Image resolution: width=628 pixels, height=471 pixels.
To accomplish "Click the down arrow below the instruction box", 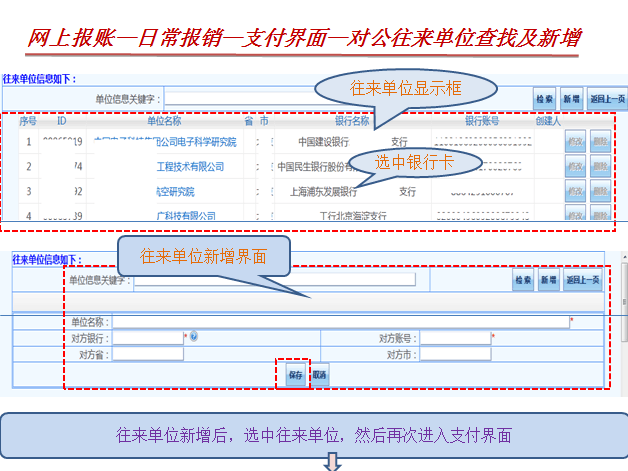I will [333, 462].
